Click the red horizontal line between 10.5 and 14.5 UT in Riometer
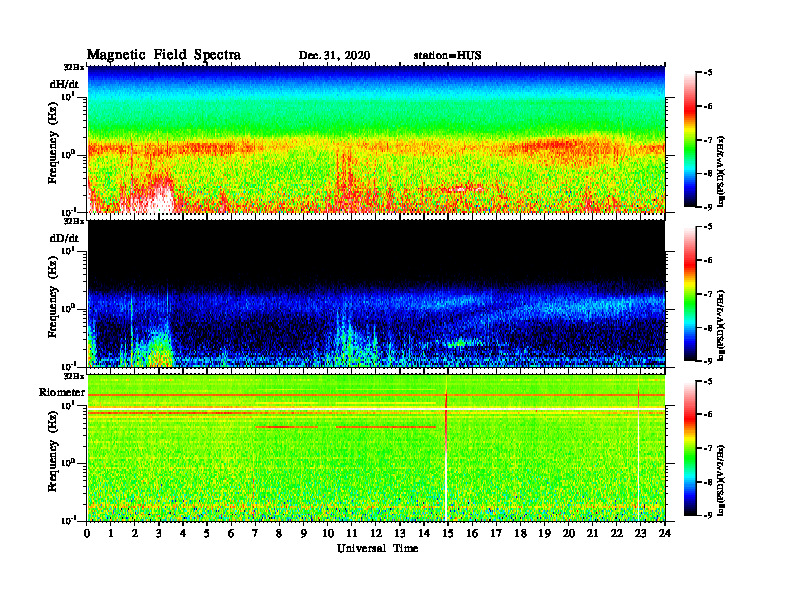 [385, 427]
